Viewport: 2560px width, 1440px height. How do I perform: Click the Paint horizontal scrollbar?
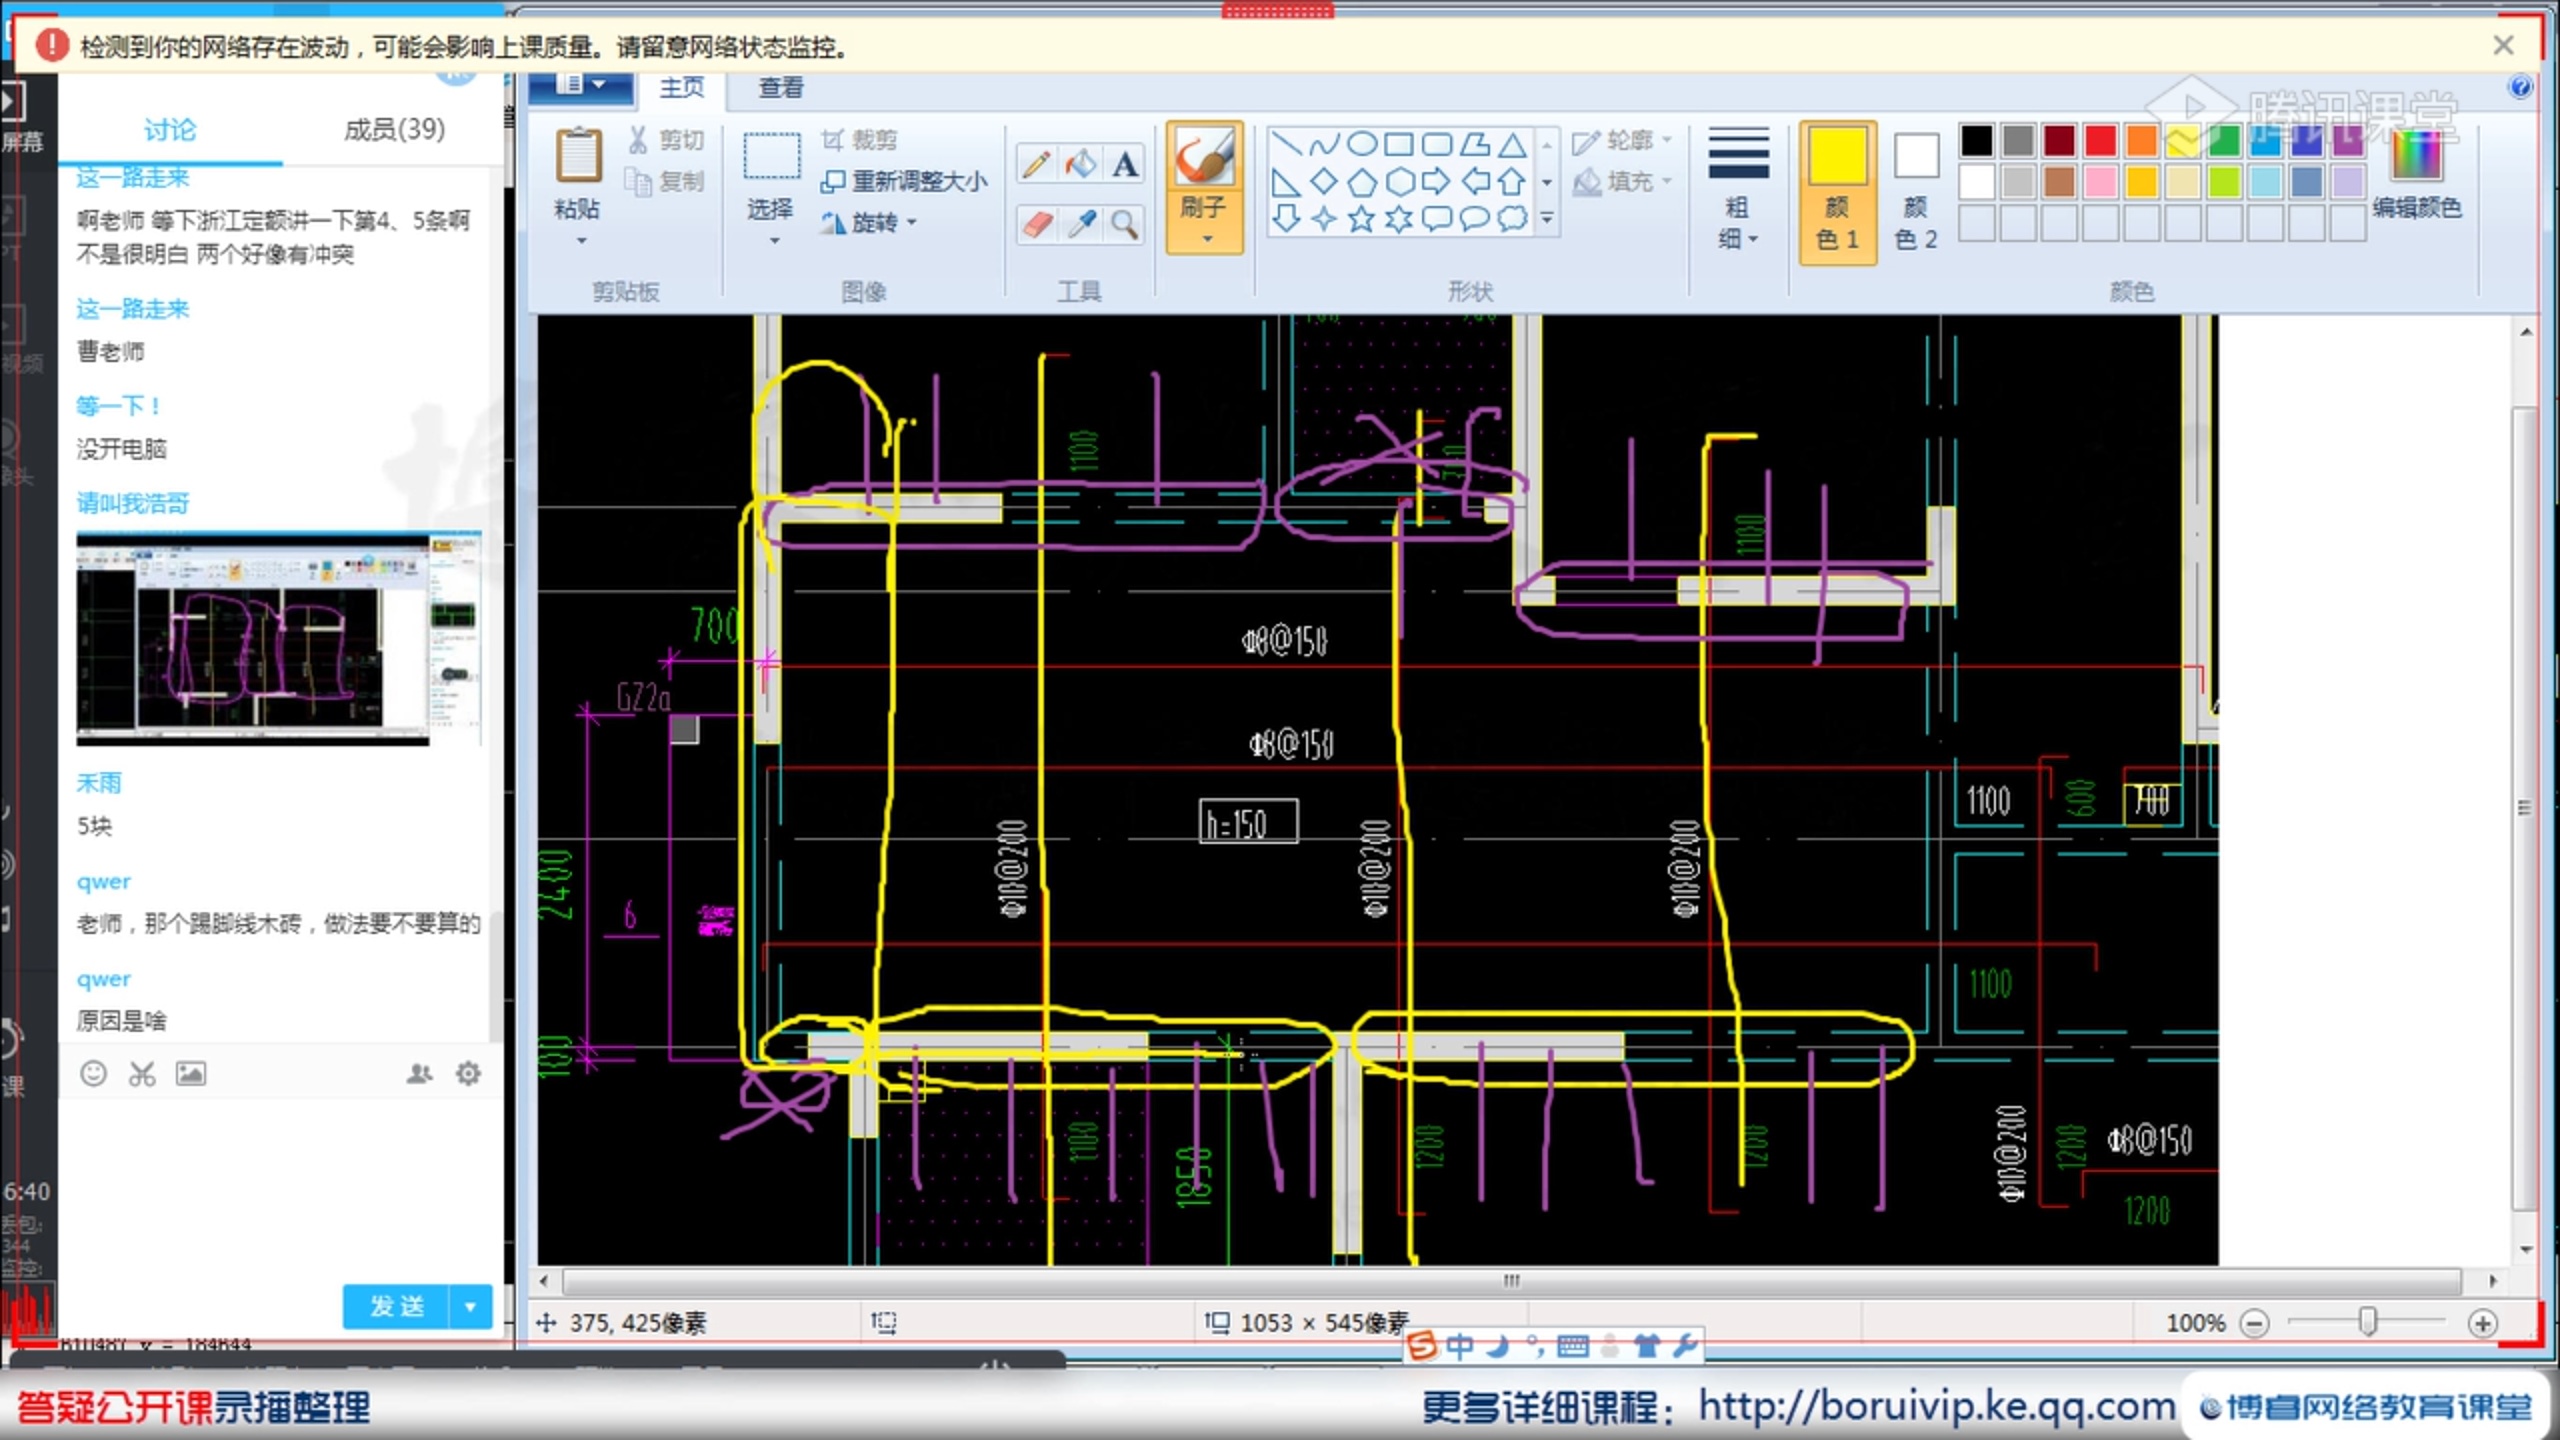click(x=1512, y=1281)
